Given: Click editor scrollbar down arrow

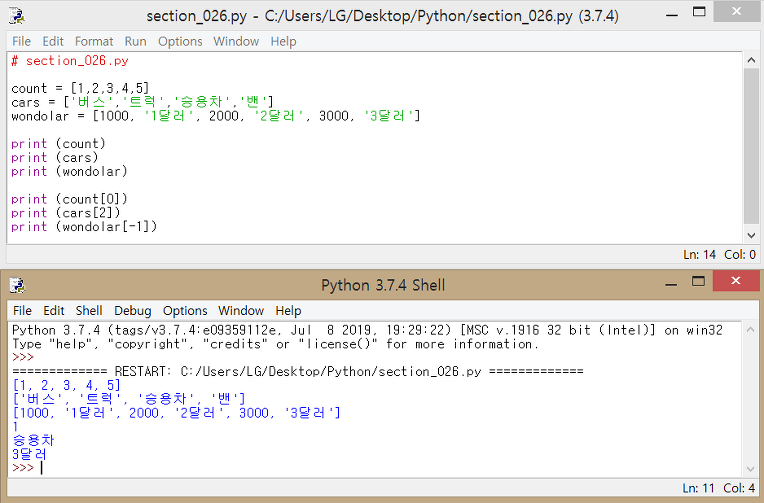Looking at the screenshot, I should 751,235.
